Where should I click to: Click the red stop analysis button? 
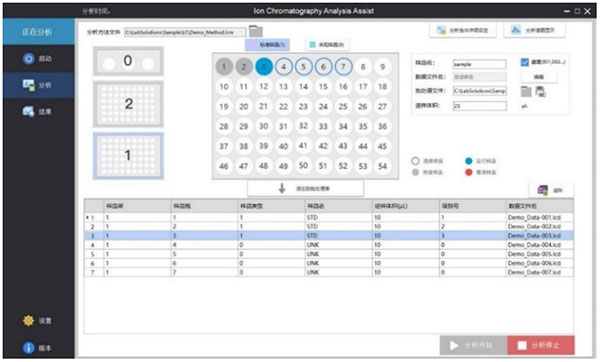541,345
